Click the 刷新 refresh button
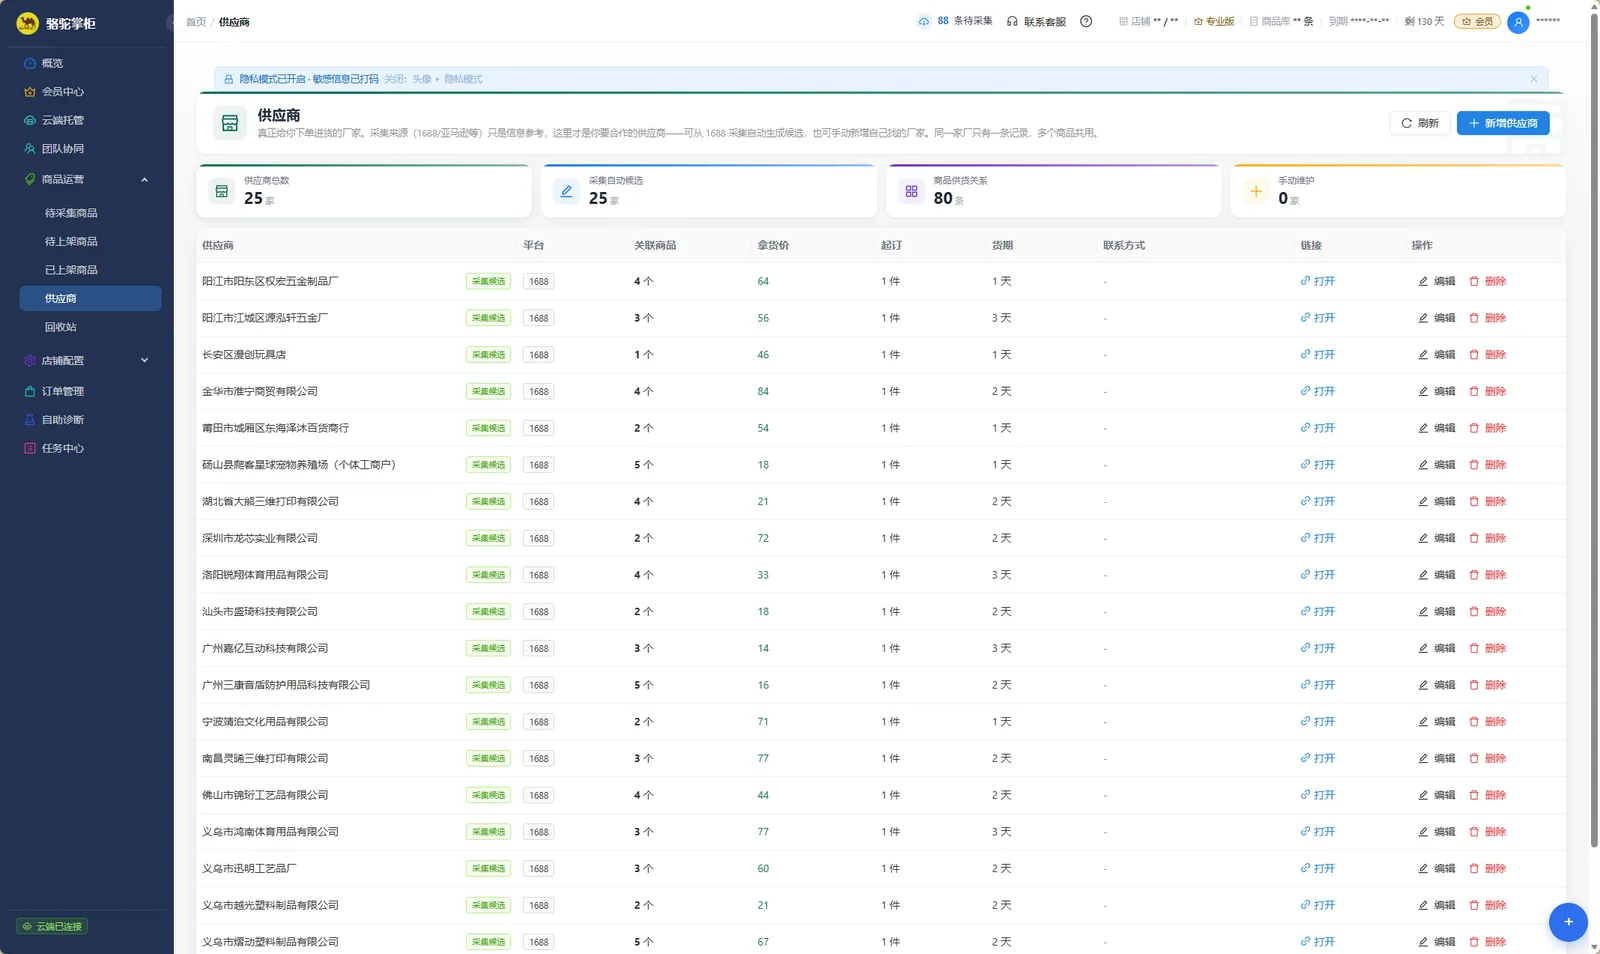 click(1420, 123)
